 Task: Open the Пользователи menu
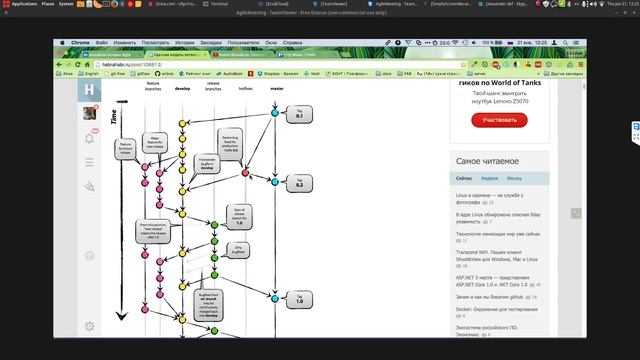(x=243, y=42)
